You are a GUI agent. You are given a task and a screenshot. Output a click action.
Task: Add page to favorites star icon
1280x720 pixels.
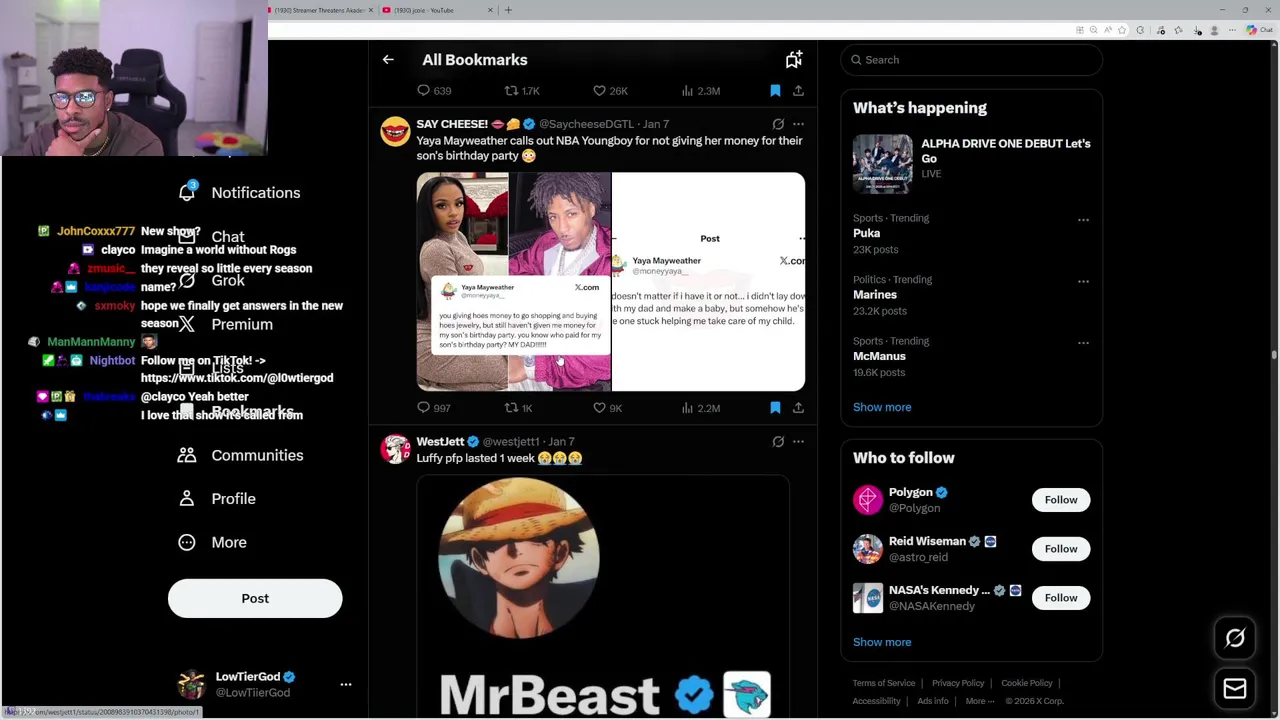(1124, 30)
